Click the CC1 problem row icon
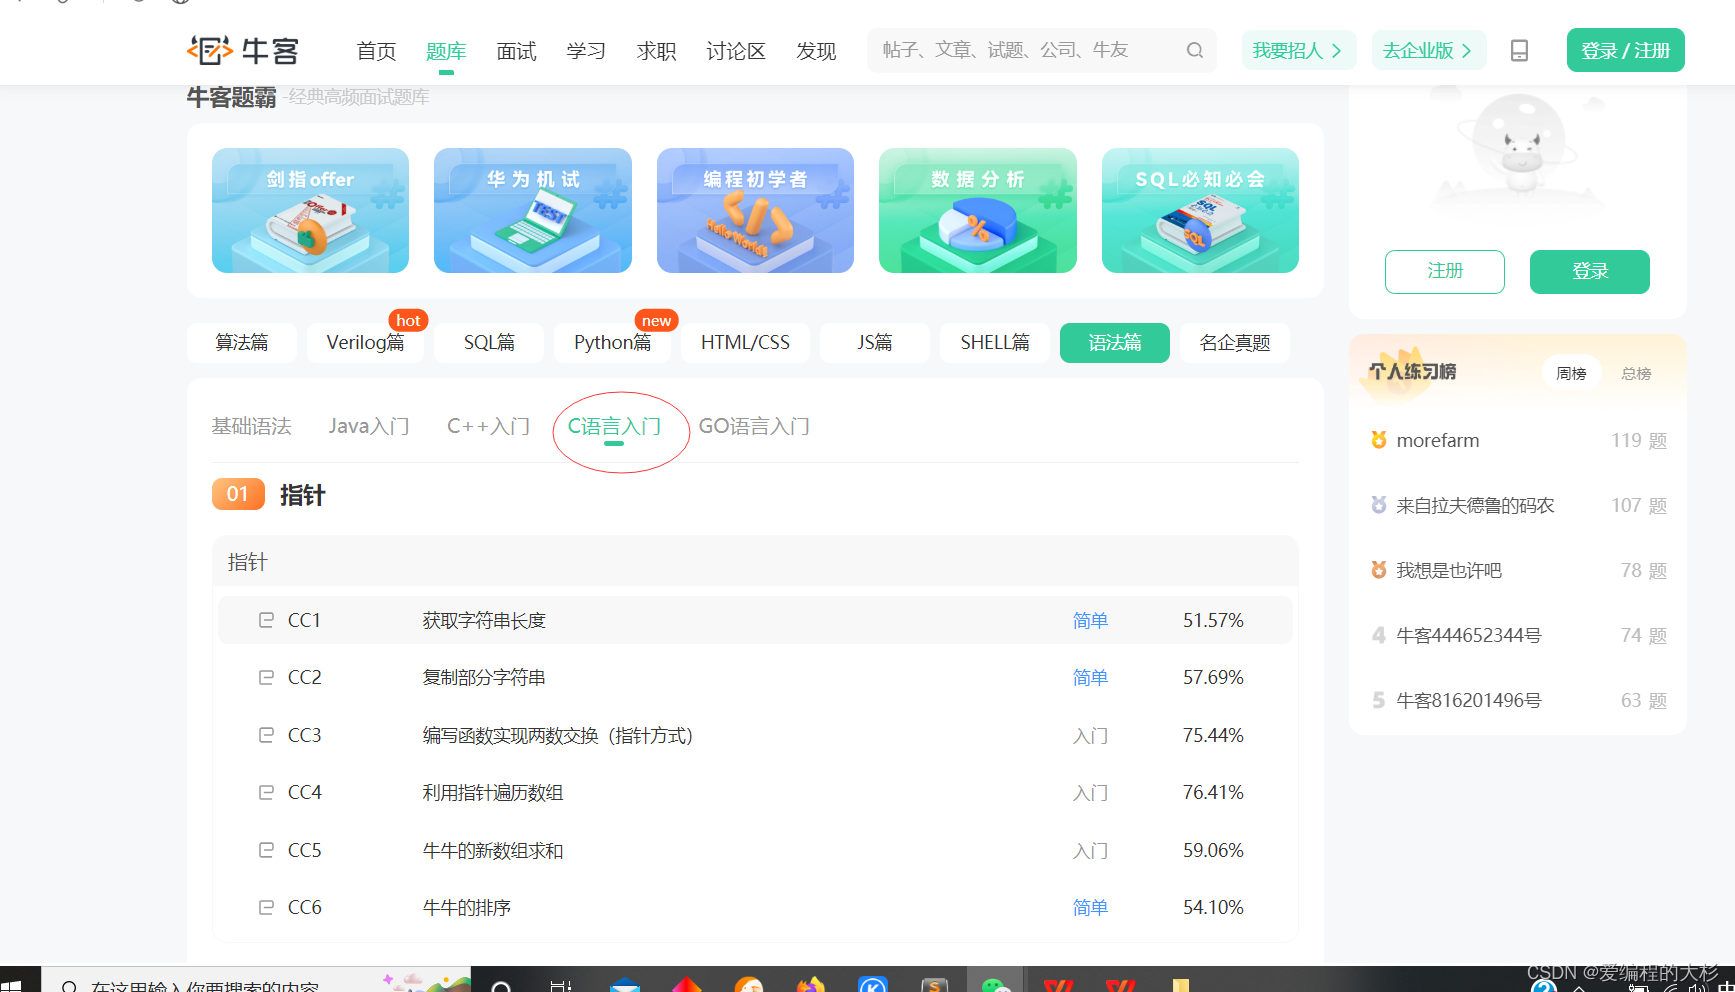This screenshot has height=992, width=1735. pyautogui.click(x=266, y=620)
